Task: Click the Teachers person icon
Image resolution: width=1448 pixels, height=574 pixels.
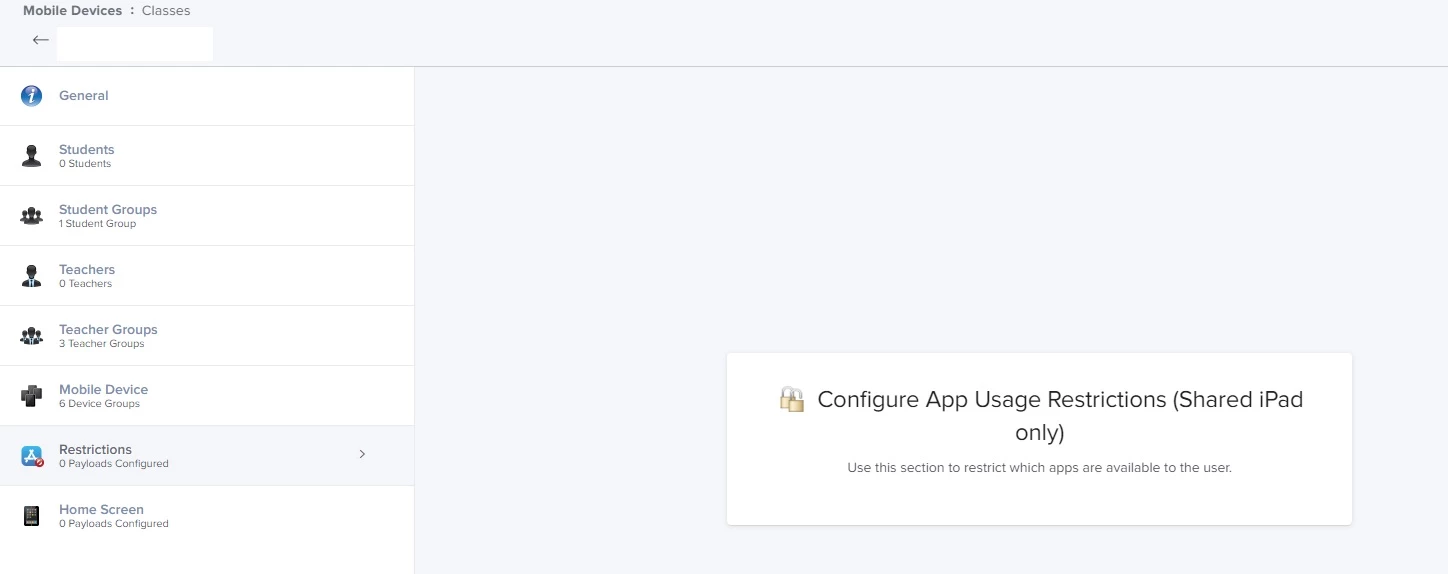Action: (32, 276)
